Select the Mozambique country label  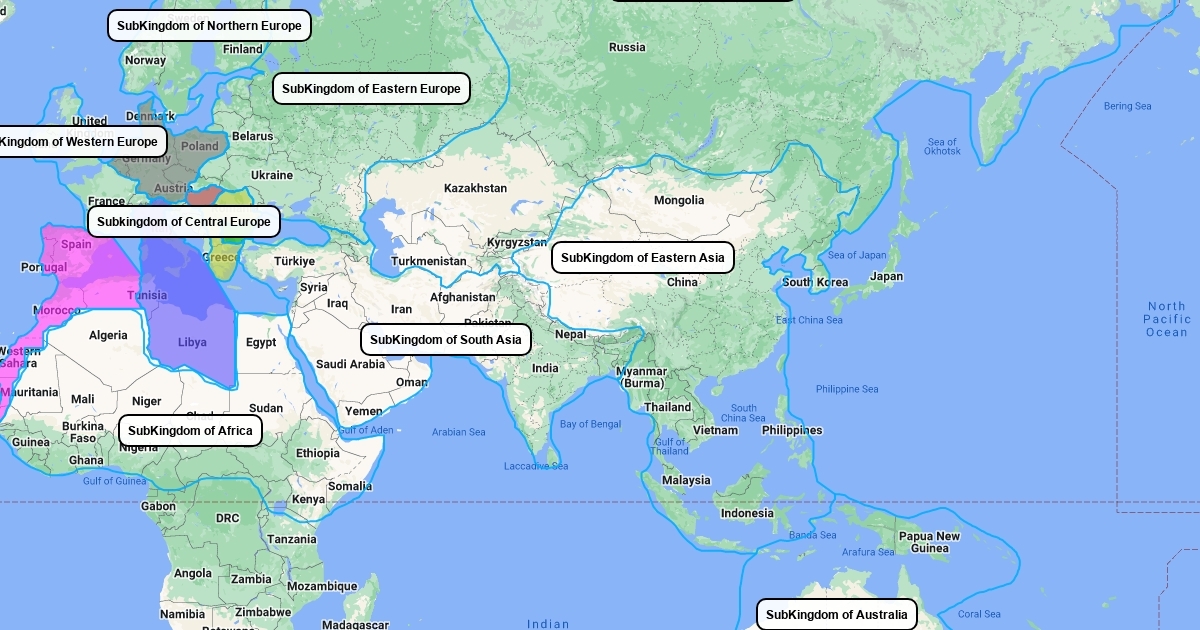click(322, 586)
